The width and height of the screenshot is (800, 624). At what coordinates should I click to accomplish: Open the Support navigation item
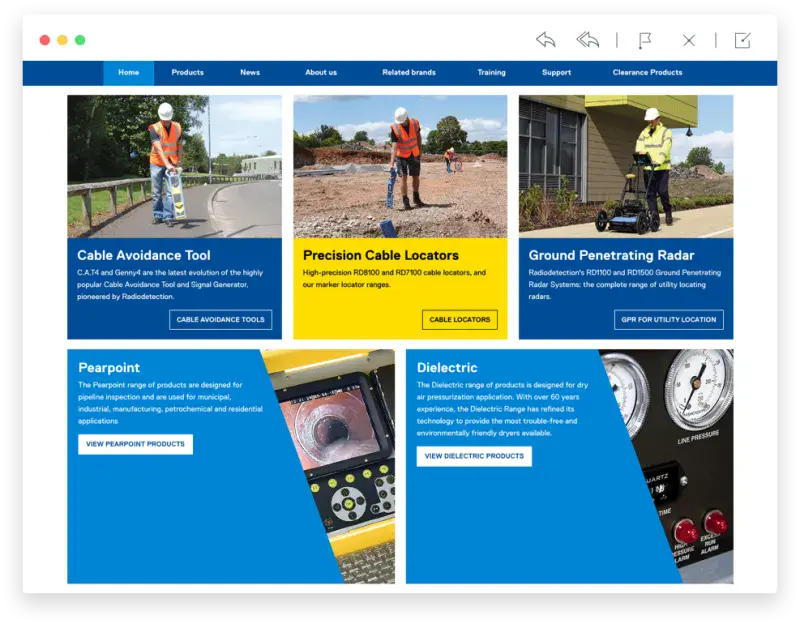point(557,72)
